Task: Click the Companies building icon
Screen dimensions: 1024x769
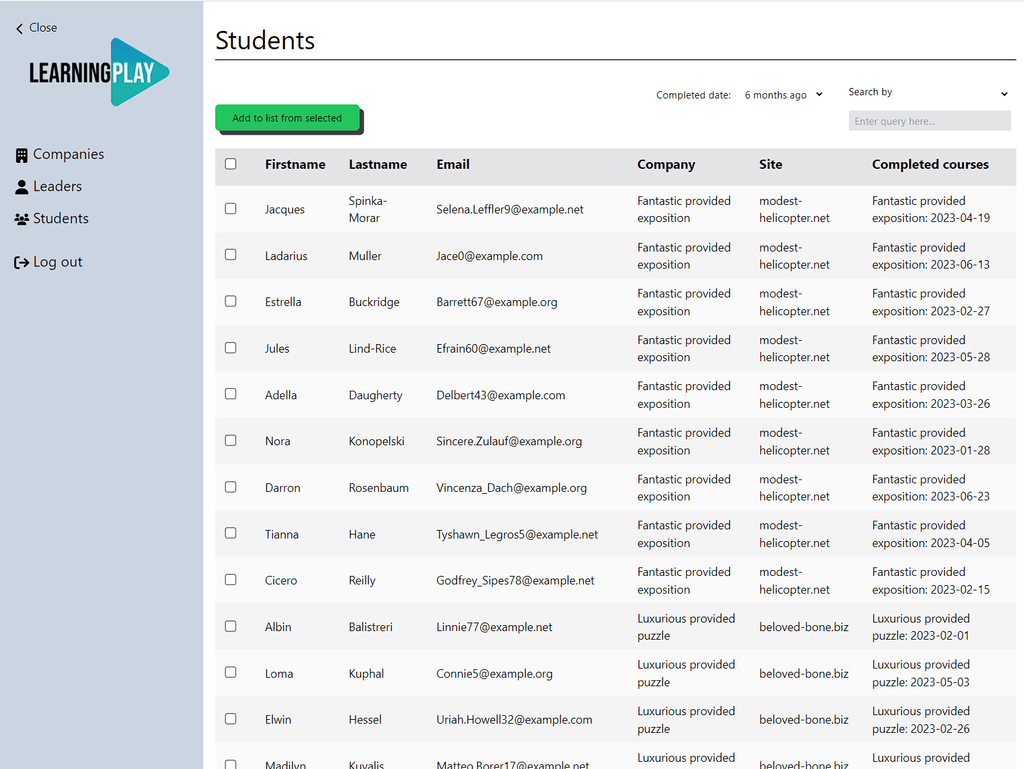Action: (x=22, y=155)
